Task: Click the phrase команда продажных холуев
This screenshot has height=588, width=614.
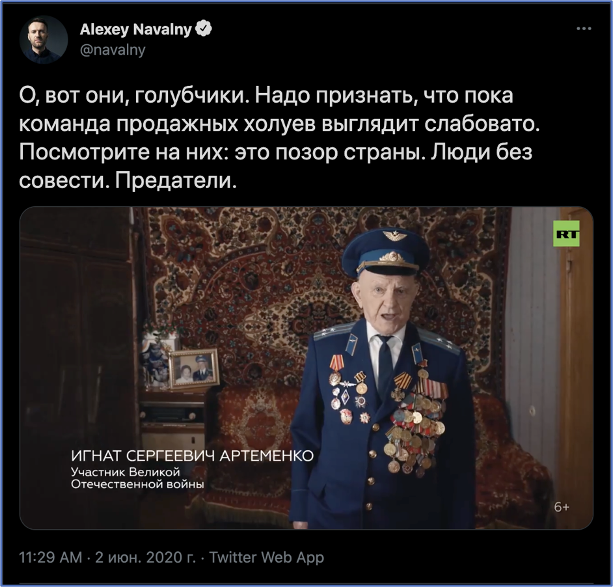Action: (x=167, y=124)
